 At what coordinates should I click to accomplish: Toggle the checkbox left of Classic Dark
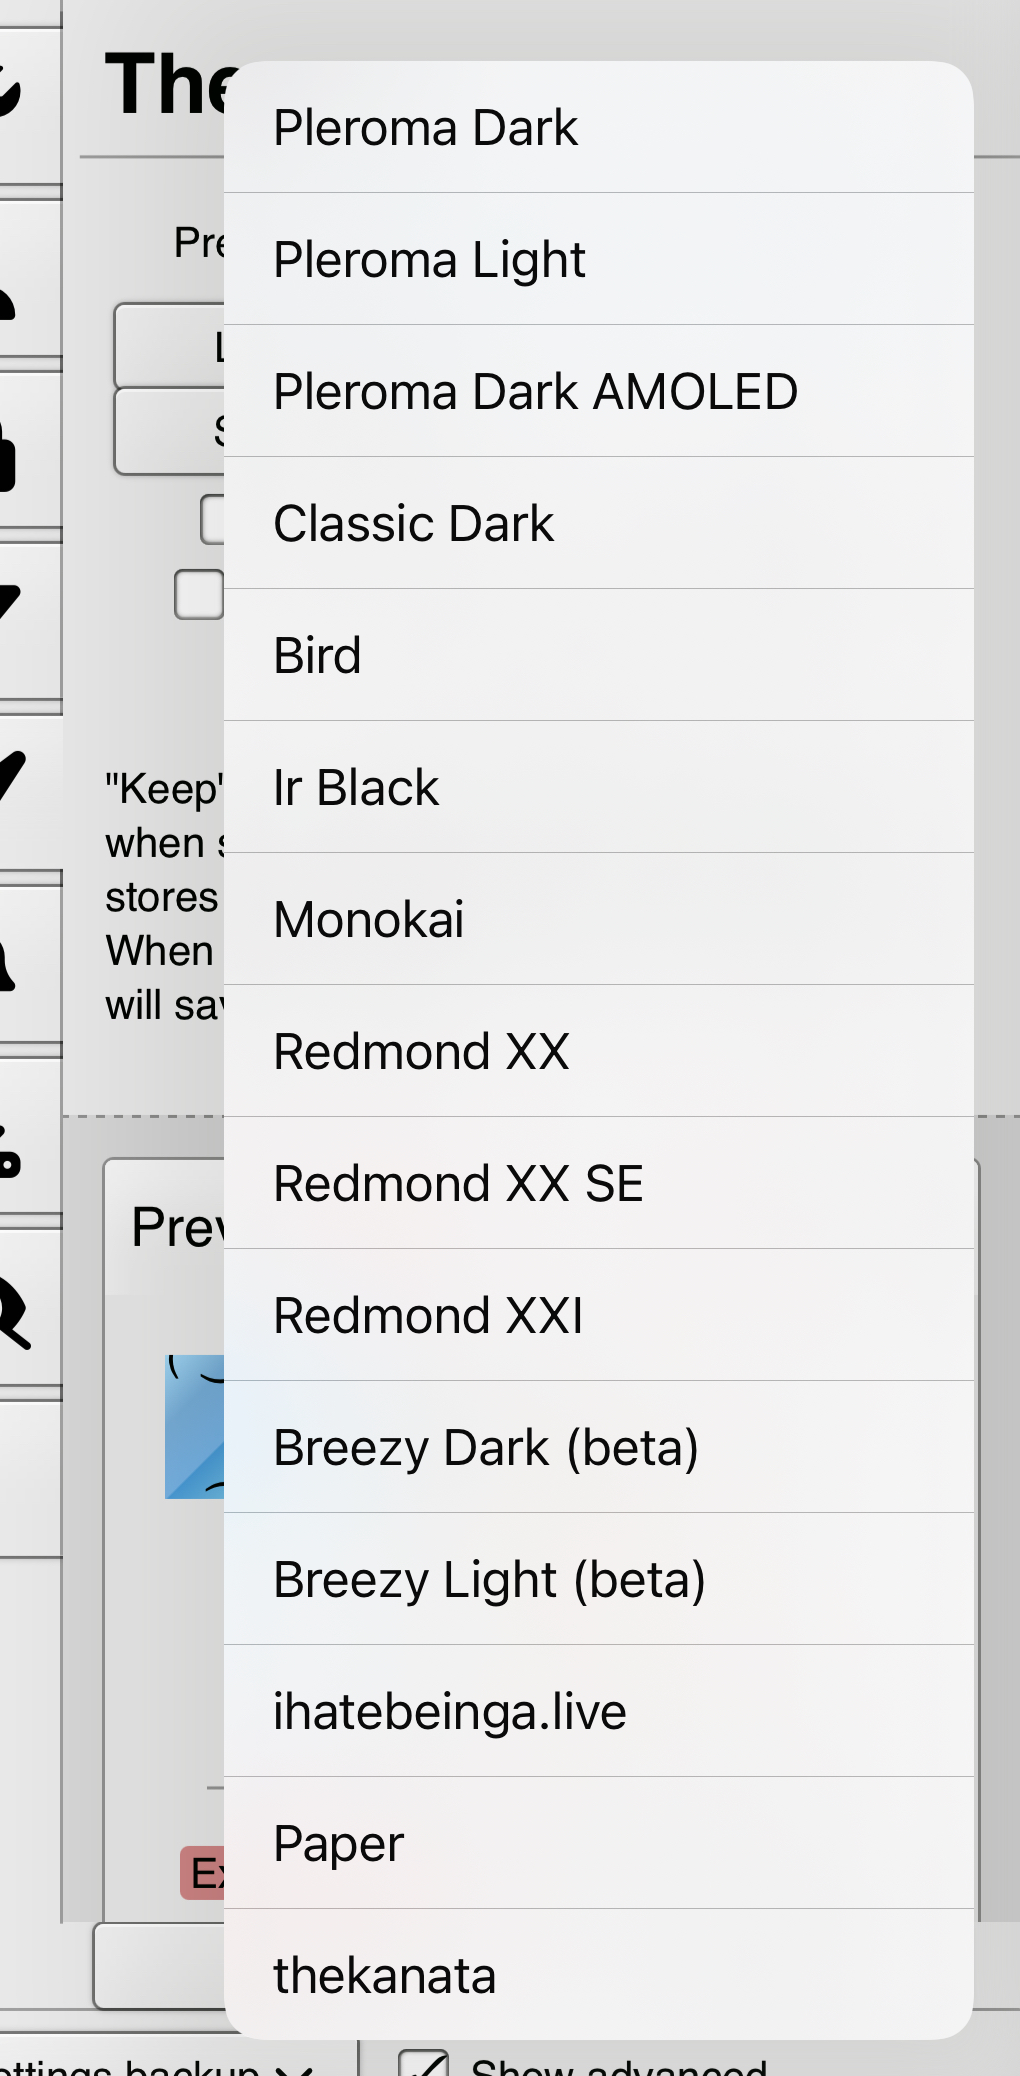tap(212, 520)
